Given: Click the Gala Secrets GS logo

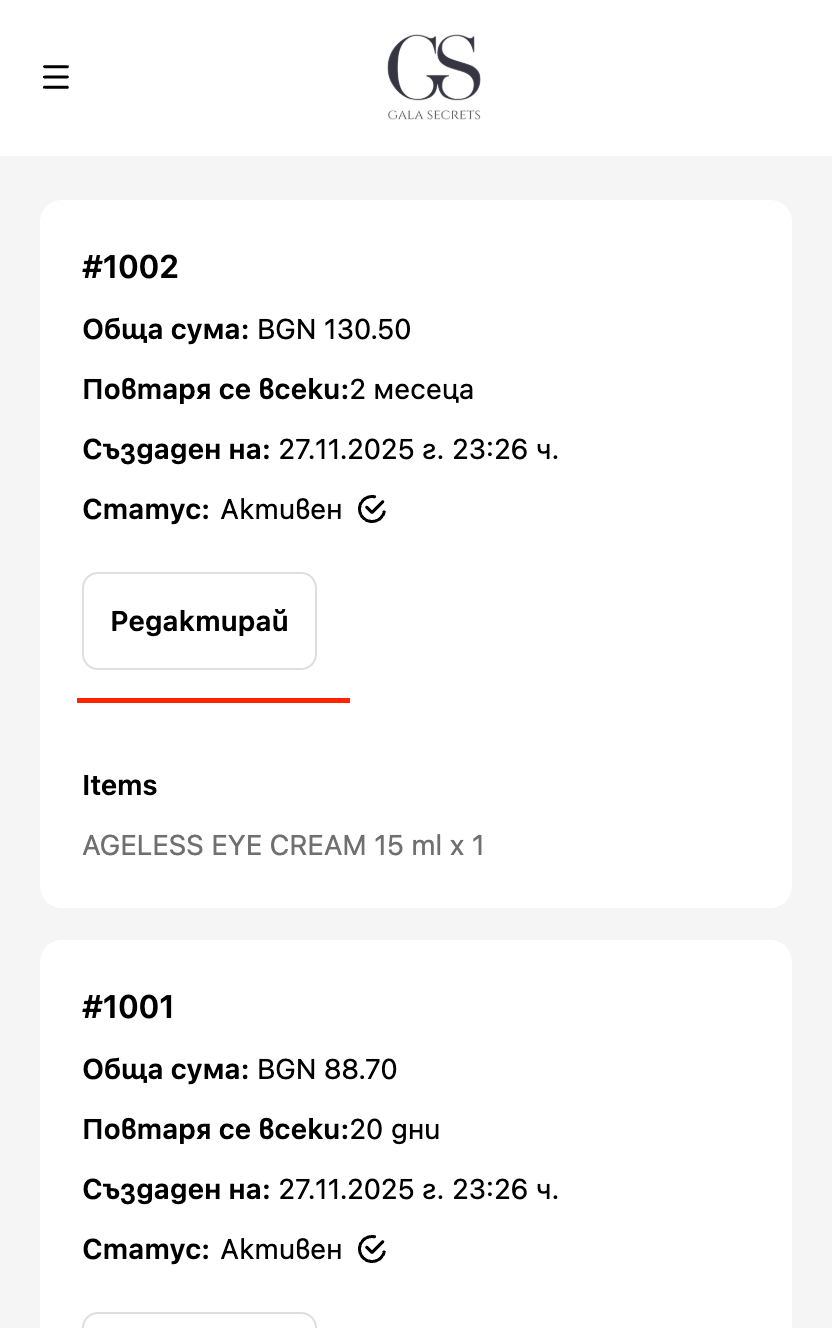Looking at the screenshot, I should (434, 68).
